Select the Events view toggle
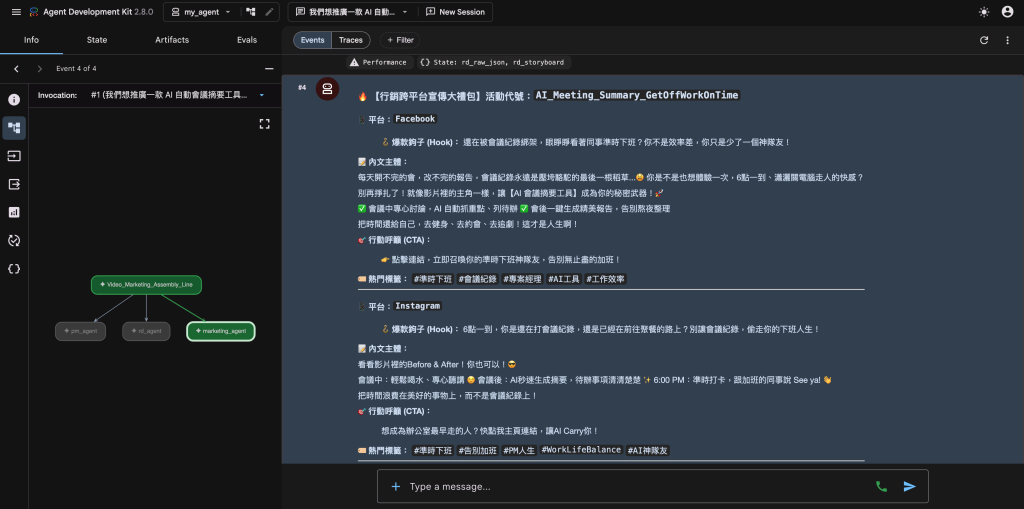The height and width of the screenshot is (509, 1024). click(x=312, y=40)
